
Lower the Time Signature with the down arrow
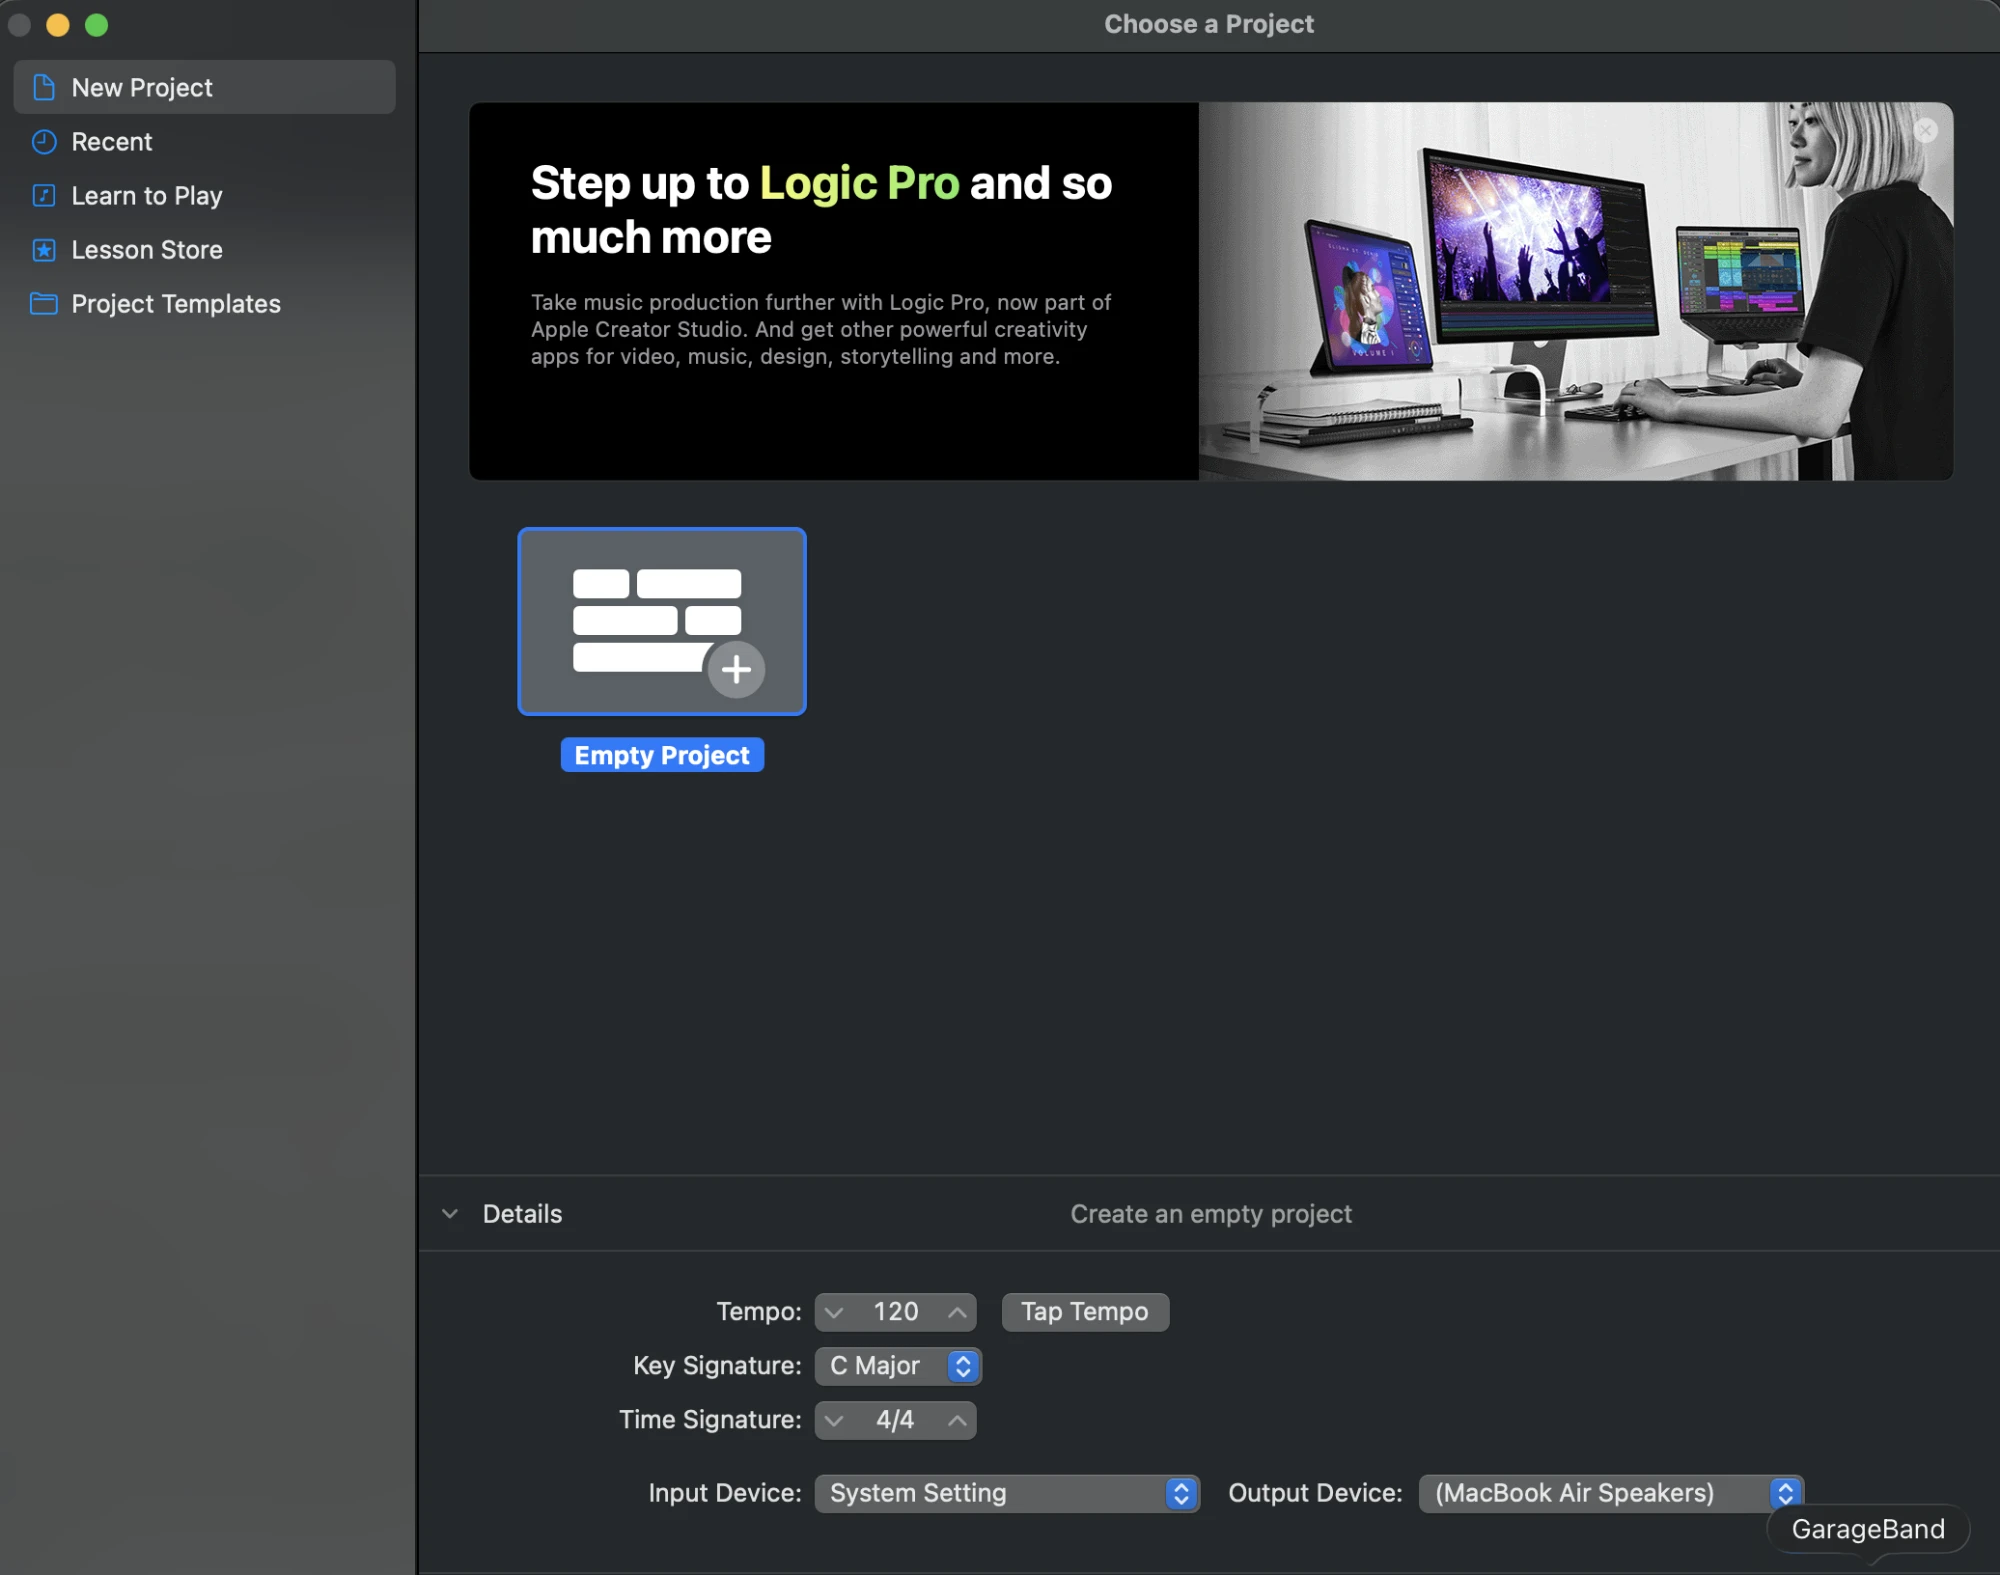click(x=834, y=1419)
